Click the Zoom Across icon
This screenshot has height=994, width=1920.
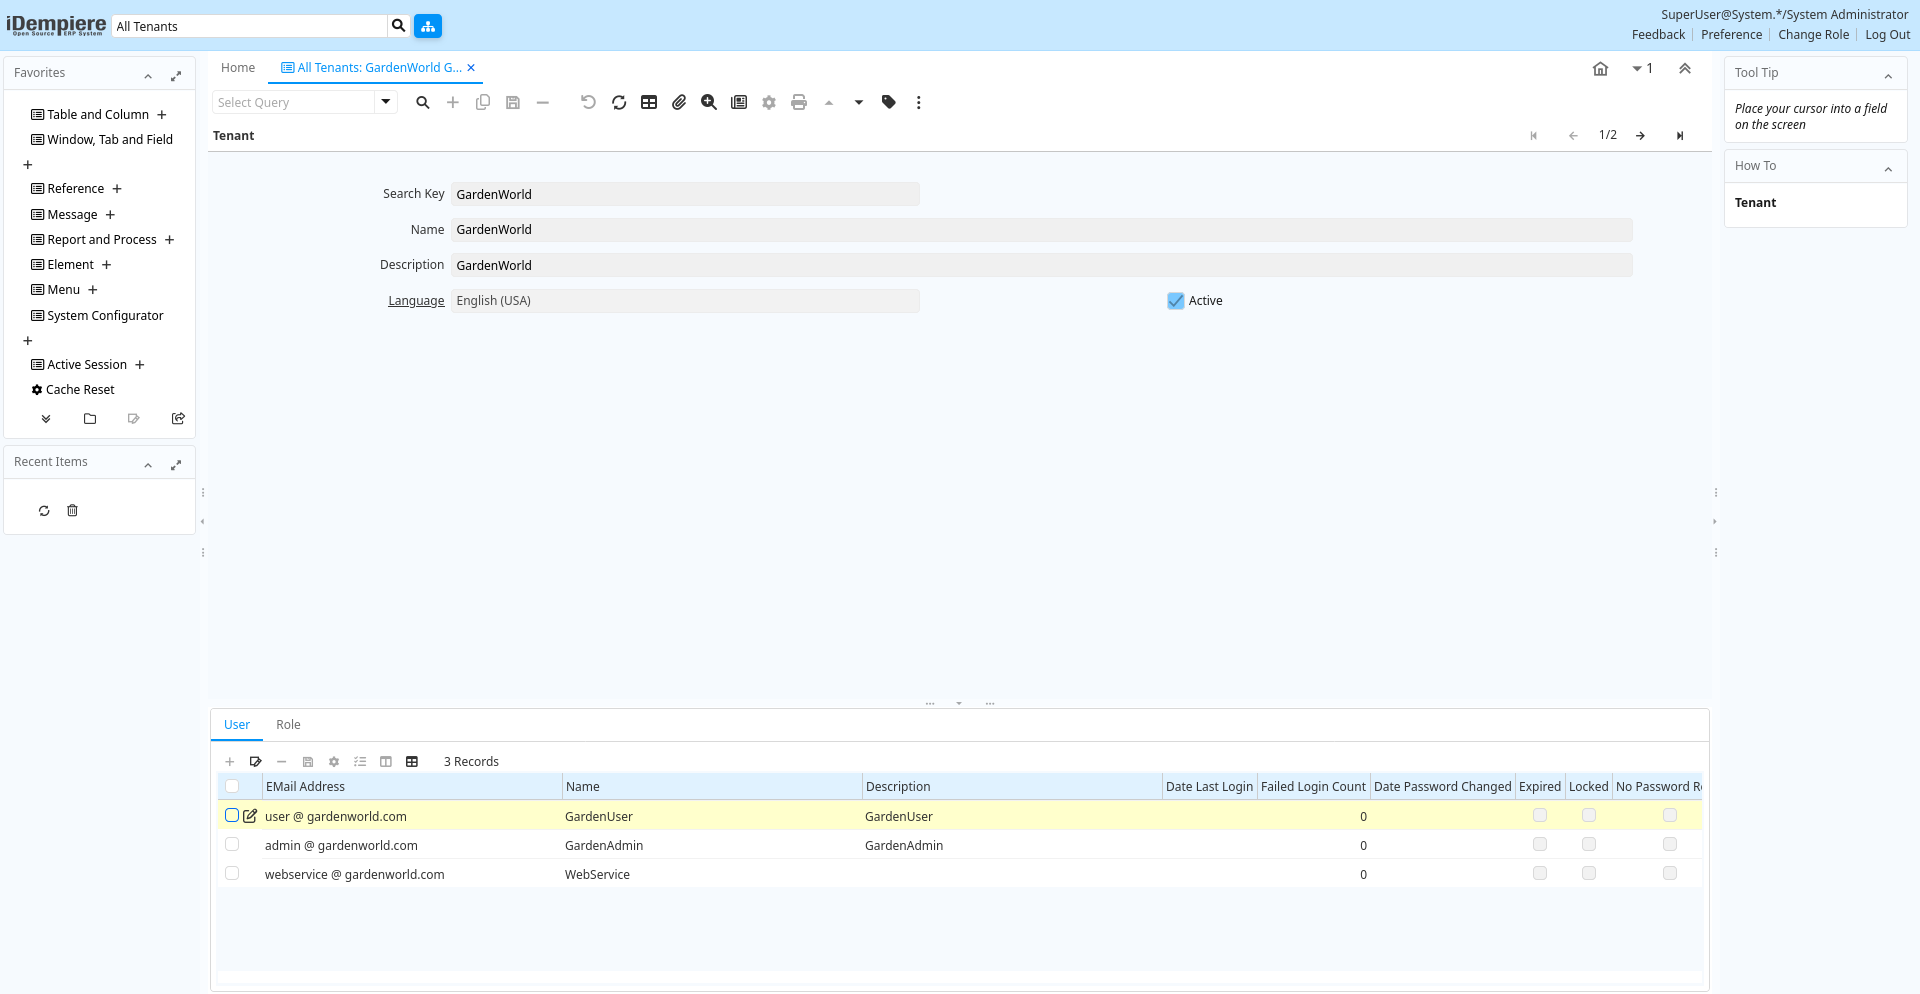click(709, 102)
